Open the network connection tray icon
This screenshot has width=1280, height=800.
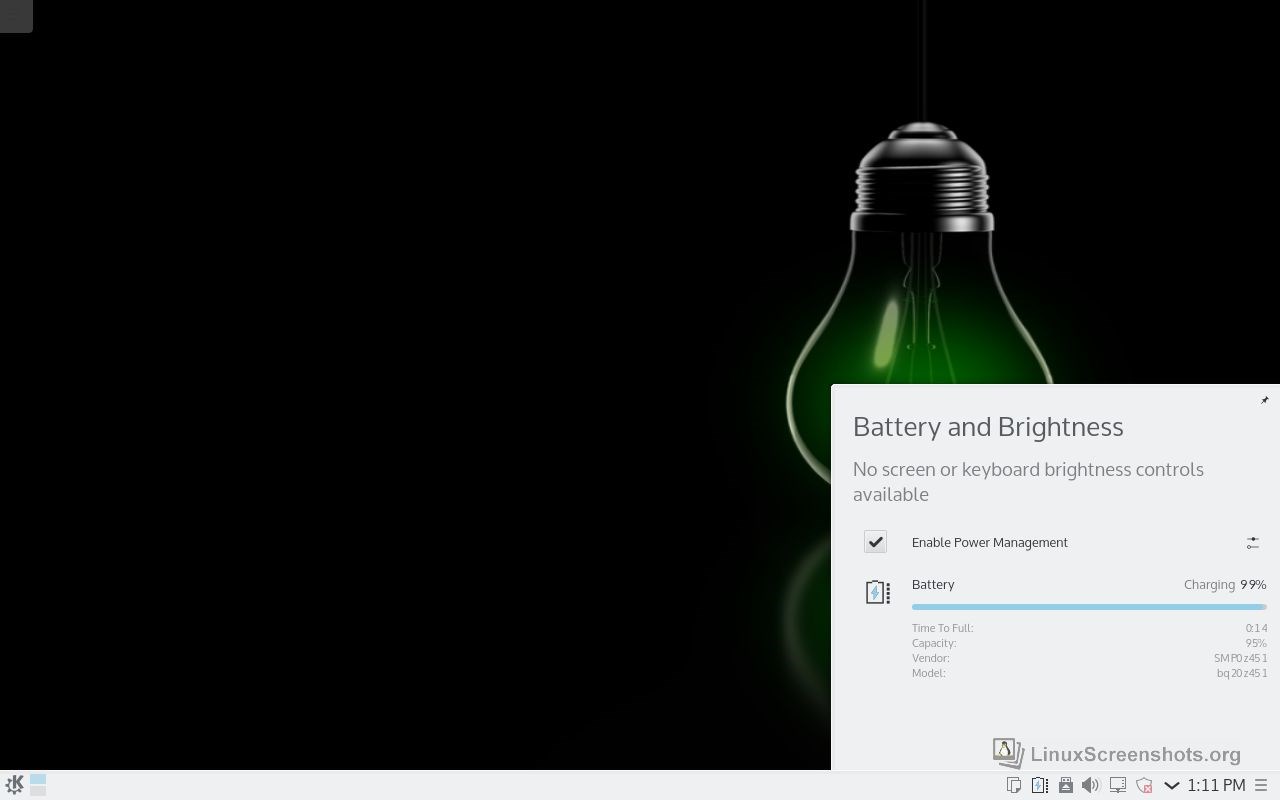1118,785
